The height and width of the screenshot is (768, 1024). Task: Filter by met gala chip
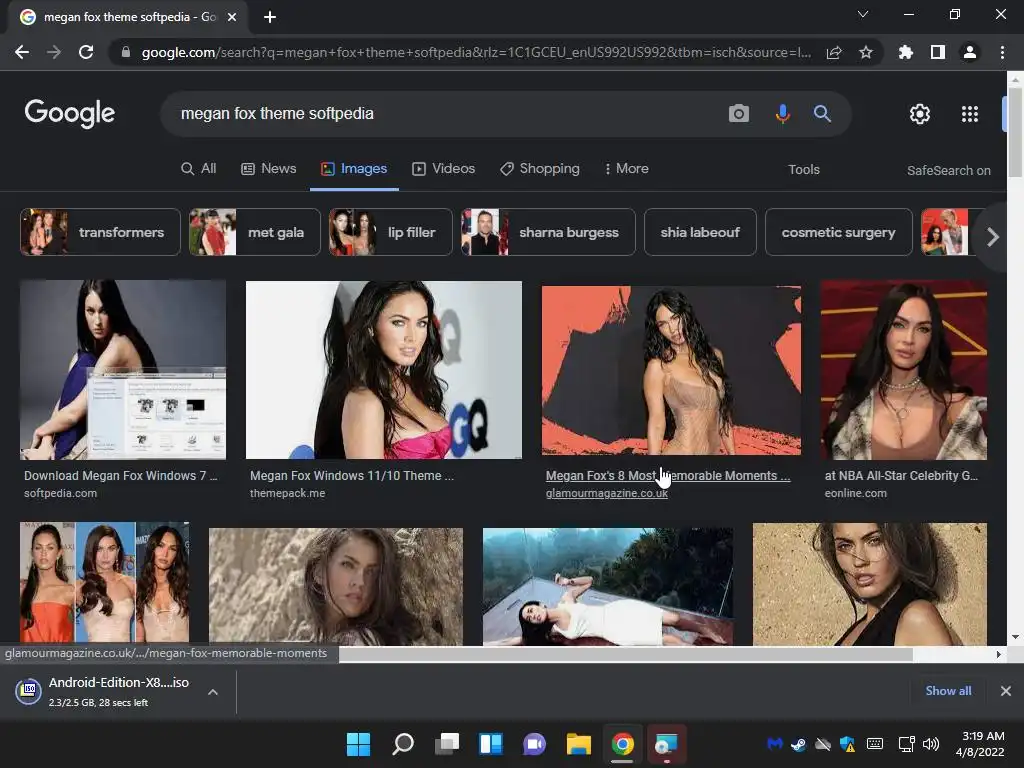click(x=255, y=232)
